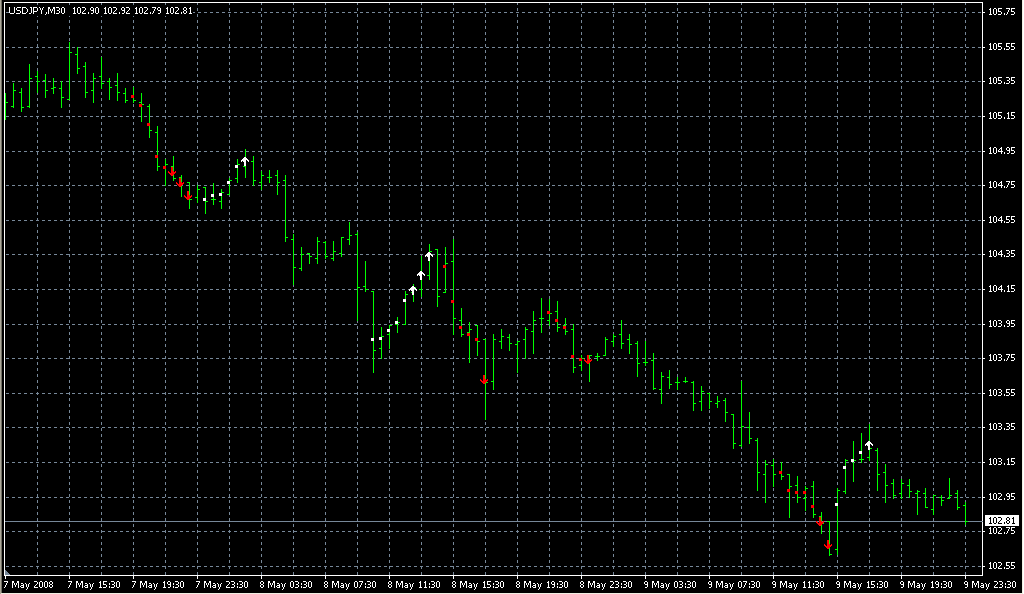
Task: Click the 8 May 23:30 time label
Action: 608,584
